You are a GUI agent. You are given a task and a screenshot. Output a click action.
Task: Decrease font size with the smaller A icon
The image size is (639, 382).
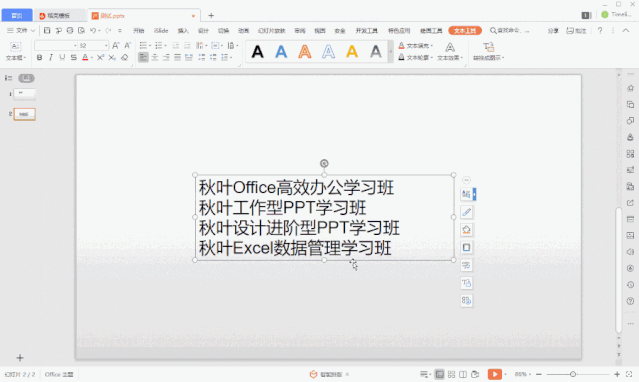pos(128,46)
